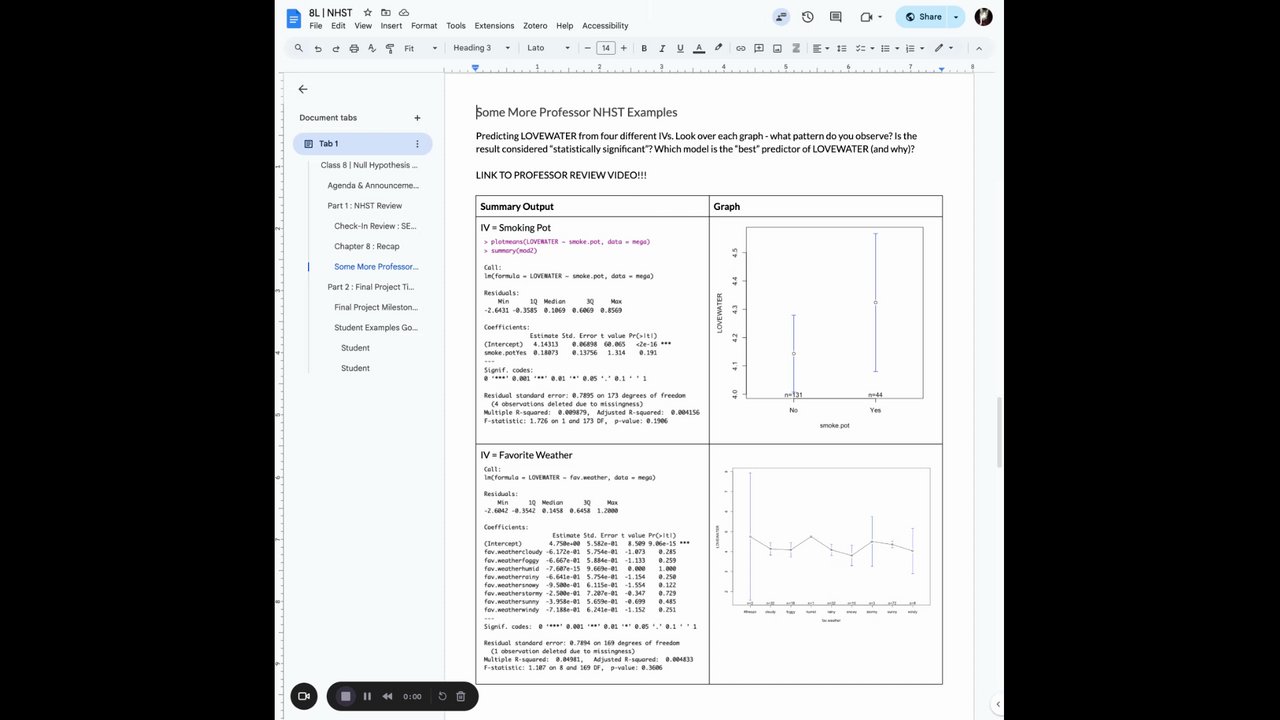Add a new document tab plus icon
This screenshot has width=1280, height=720.
pos(417,118)
